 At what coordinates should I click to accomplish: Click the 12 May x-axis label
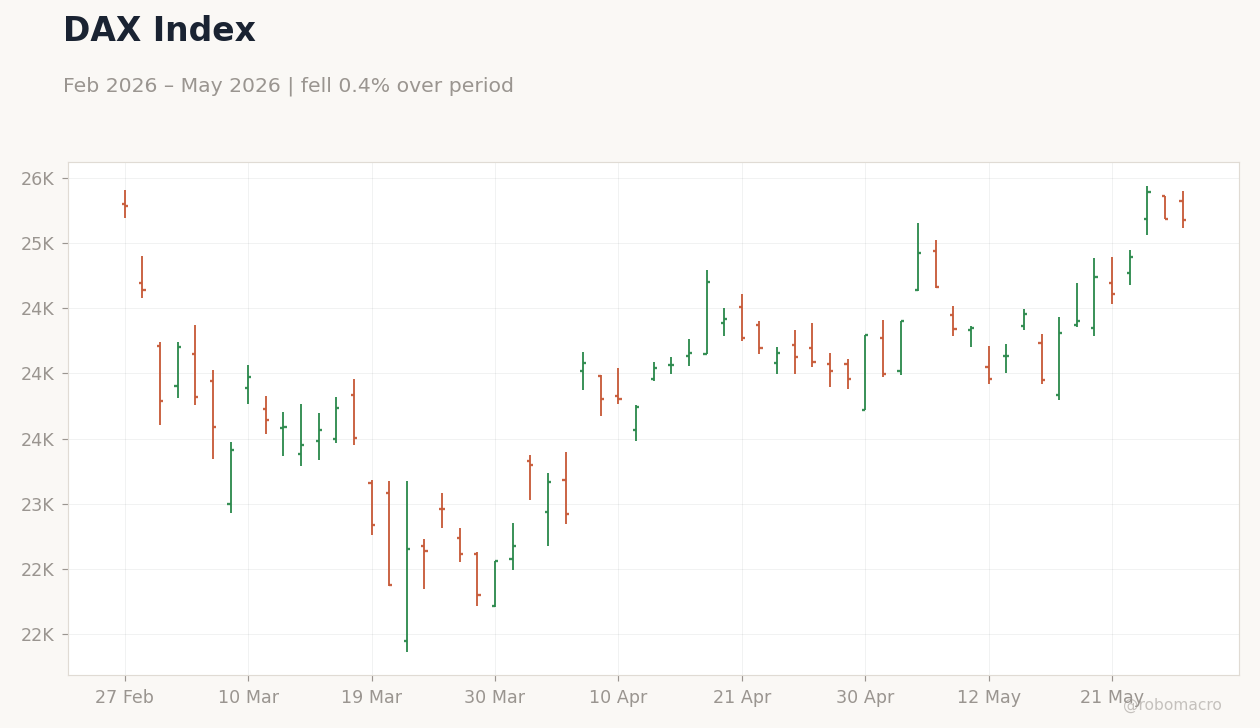pyautogui.click(x=989, y=697)
